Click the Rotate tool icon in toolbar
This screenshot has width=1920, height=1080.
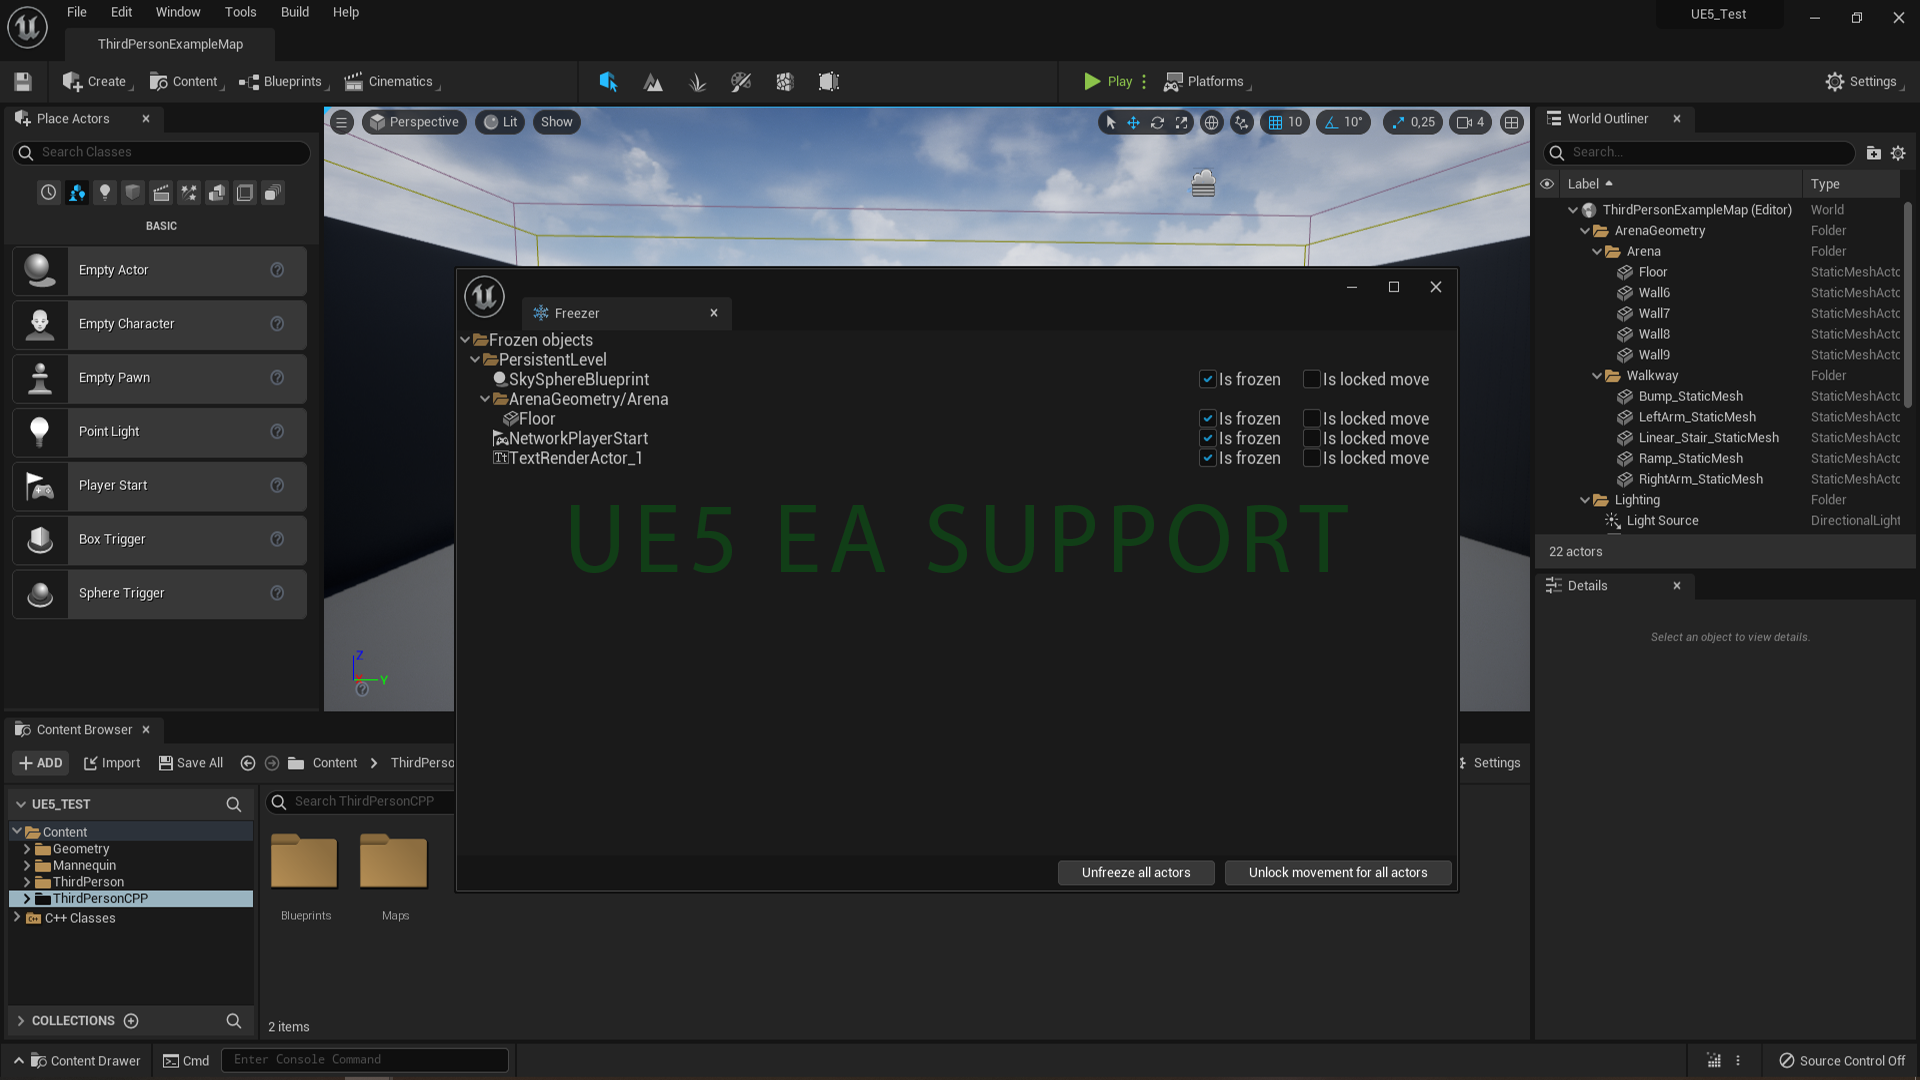pyautogui.click(x=1158, y=123)
